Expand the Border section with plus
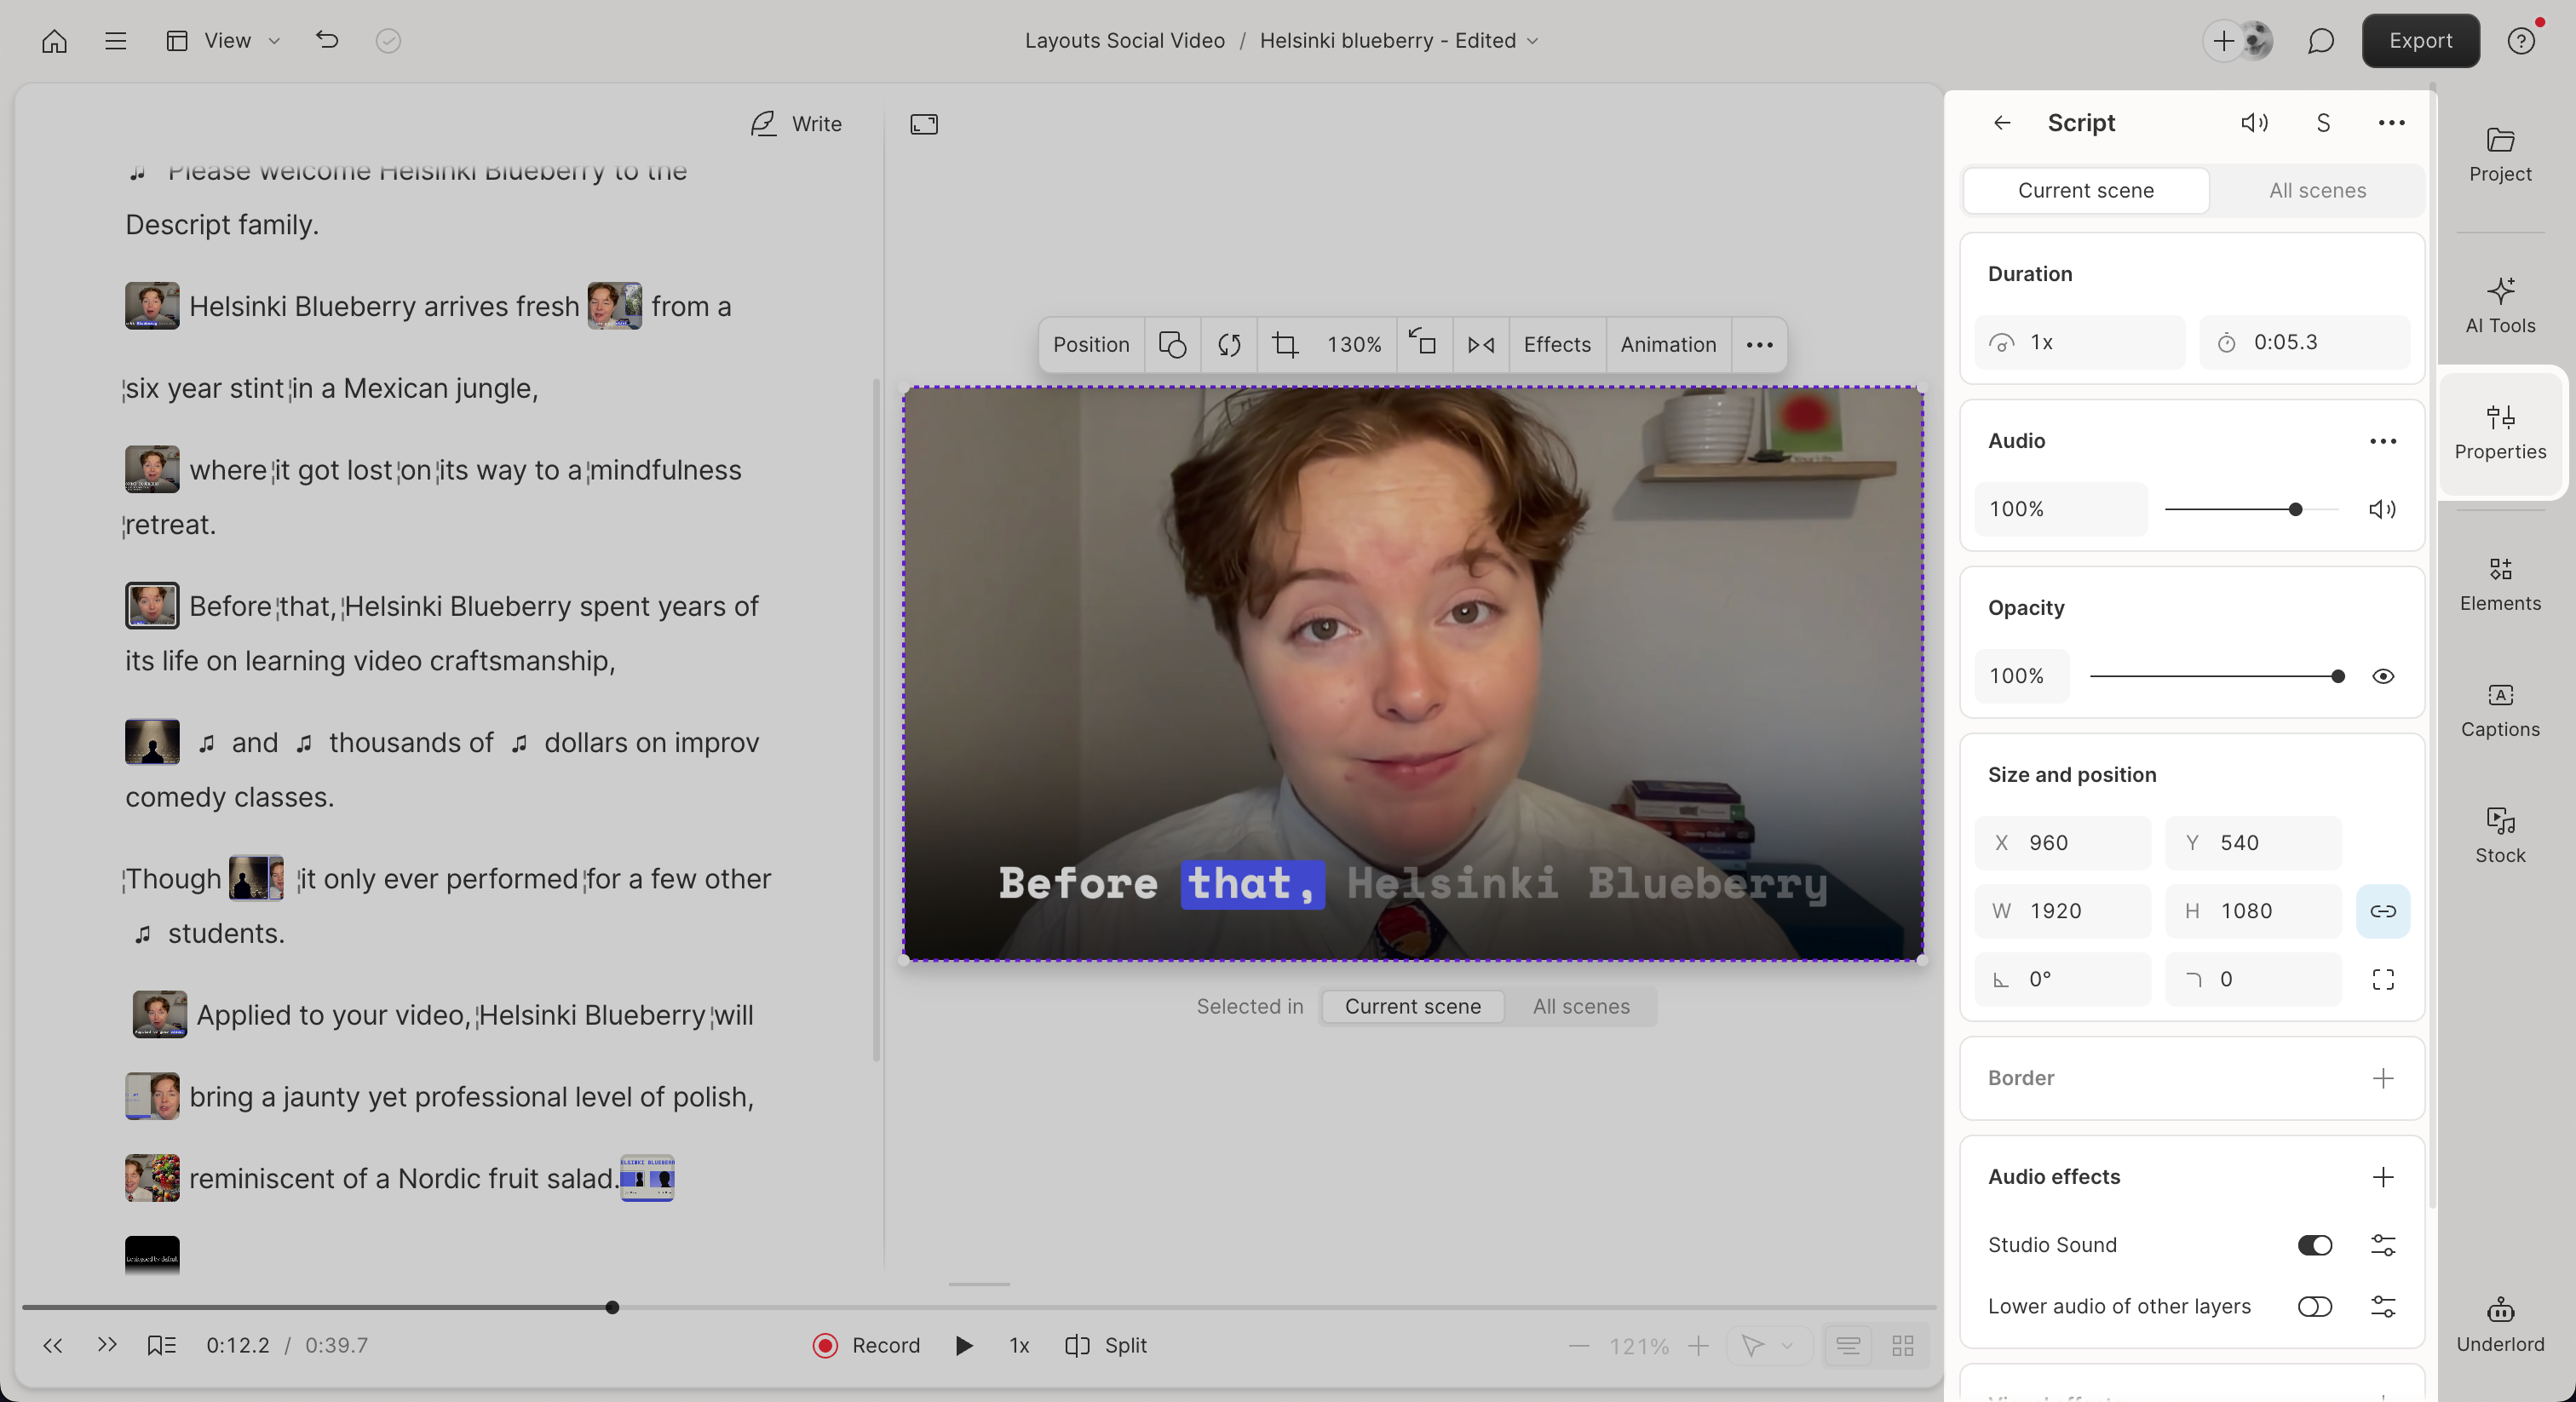This screenshot has width=2576, height=1402. pyautogui.click(x=2382, y=1078)
